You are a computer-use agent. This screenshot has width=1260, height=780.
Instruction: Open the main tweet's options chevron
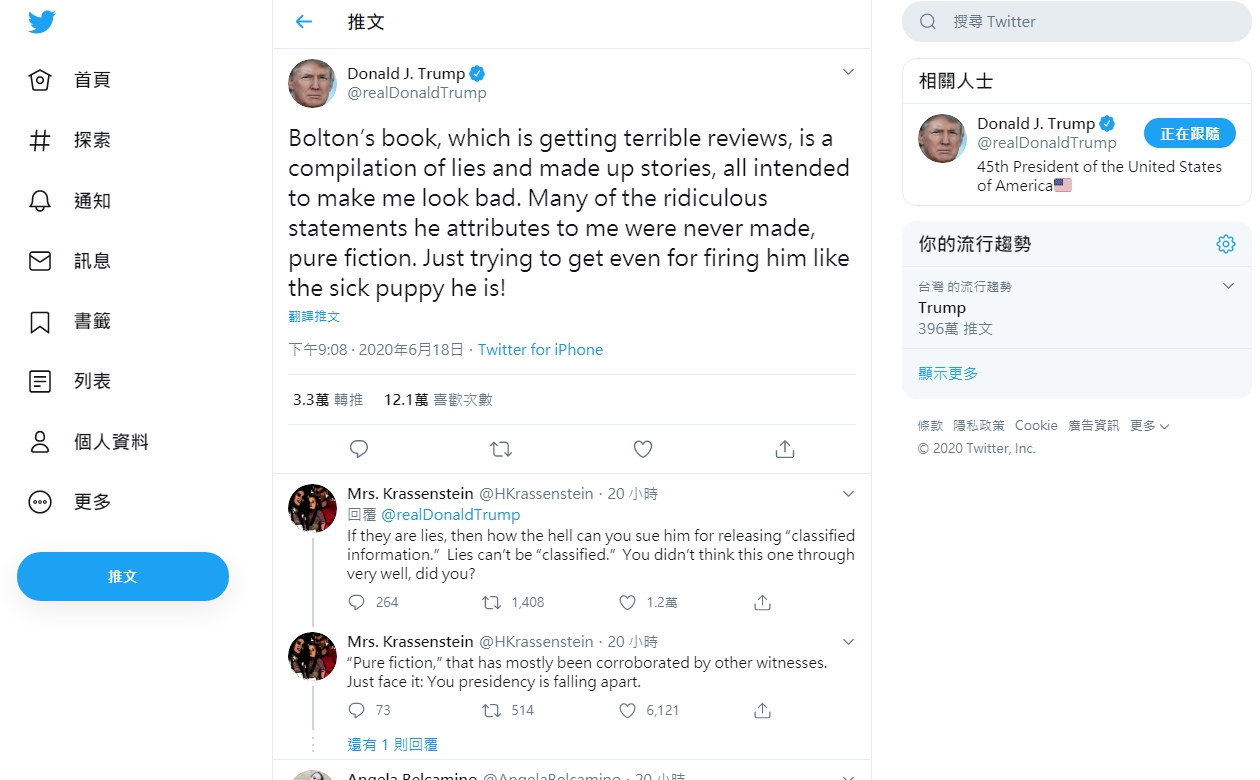pos(848,72)
